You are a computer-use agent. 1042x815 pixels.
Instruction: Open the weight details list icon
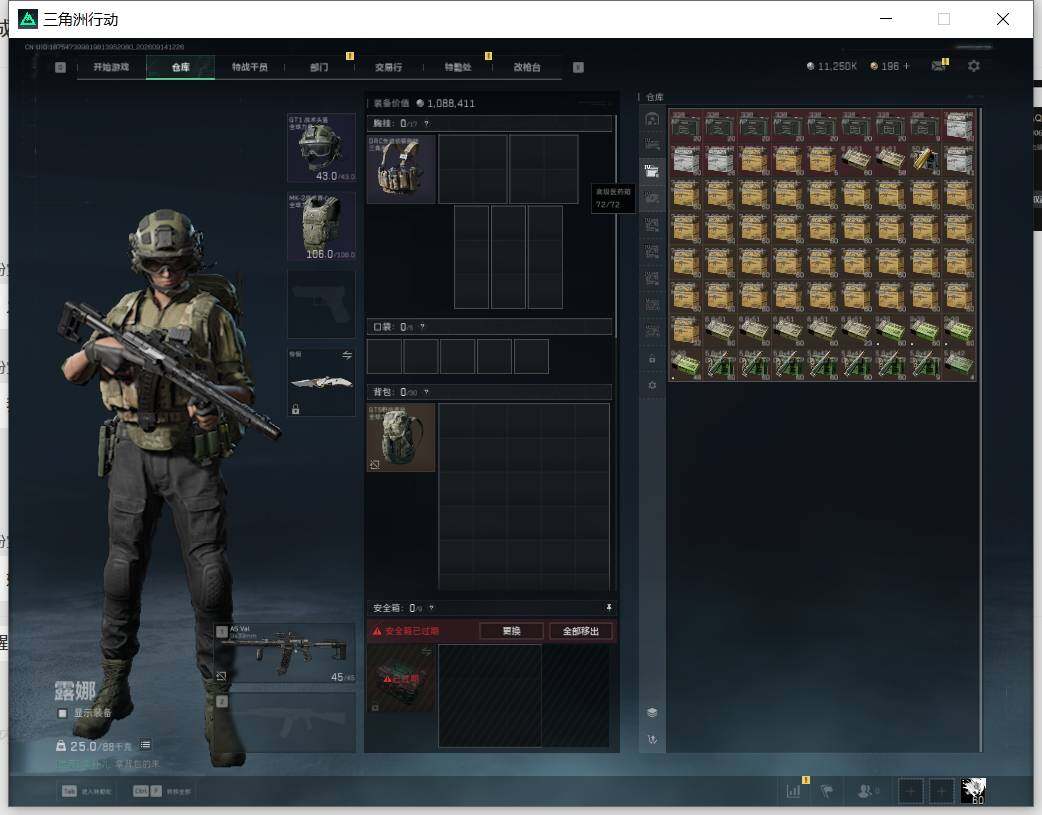tap(146, 745)
